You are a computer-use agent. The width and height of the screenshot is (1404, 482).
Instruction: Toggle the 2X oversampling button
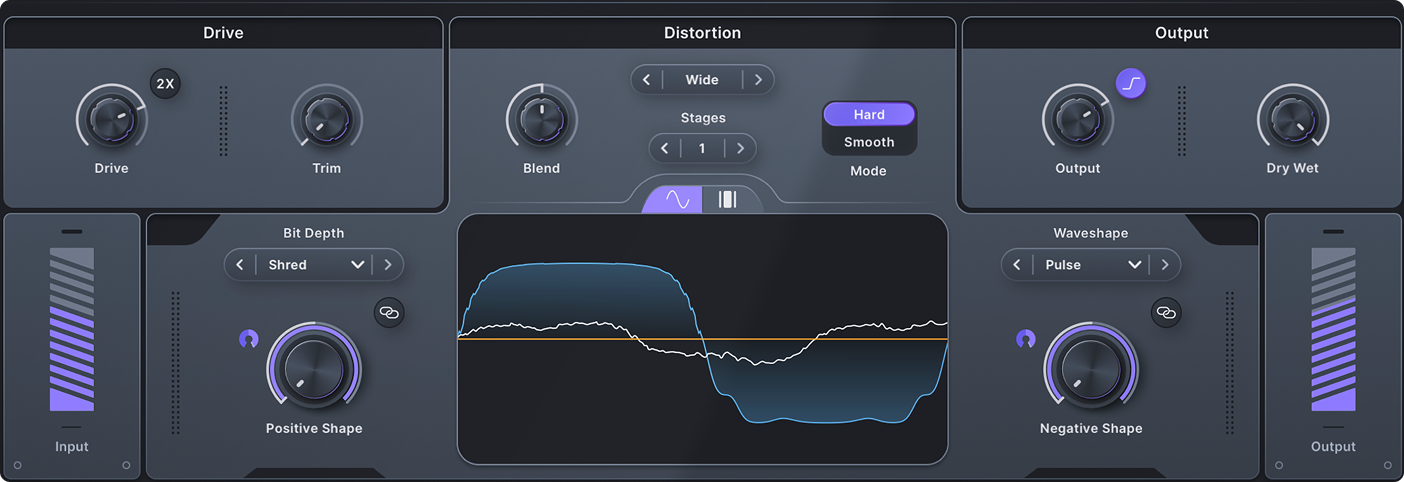(x=166, y=84)
